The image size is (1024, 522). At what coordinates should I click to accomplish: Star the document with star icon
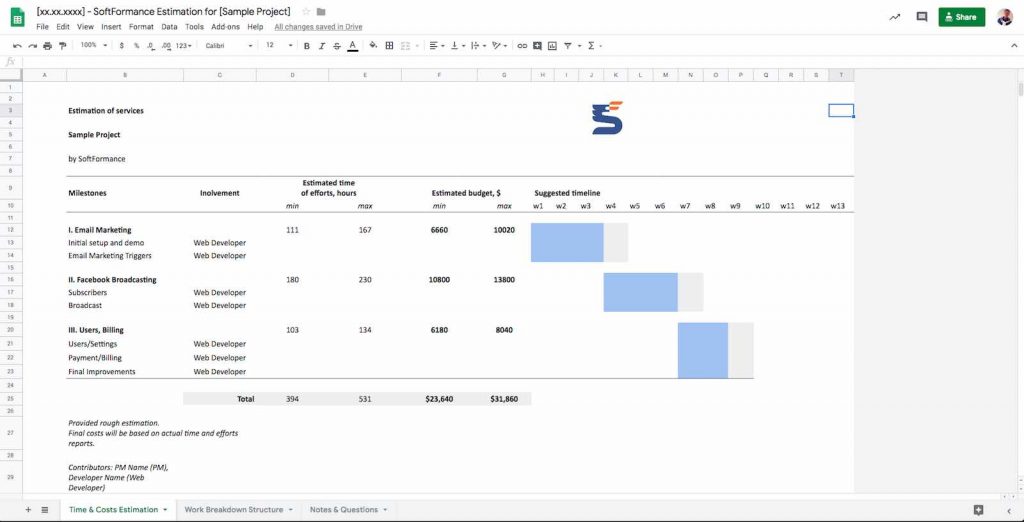[x=306, y=12]
